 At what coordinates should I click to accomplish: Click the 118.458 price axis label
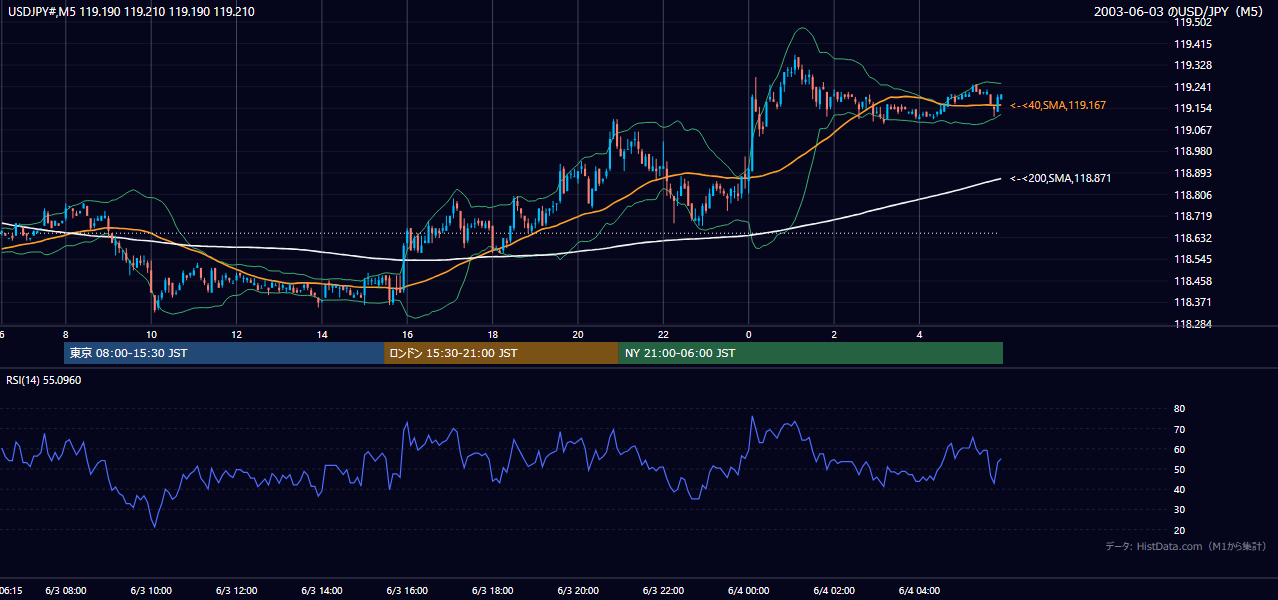point(1193,281)
